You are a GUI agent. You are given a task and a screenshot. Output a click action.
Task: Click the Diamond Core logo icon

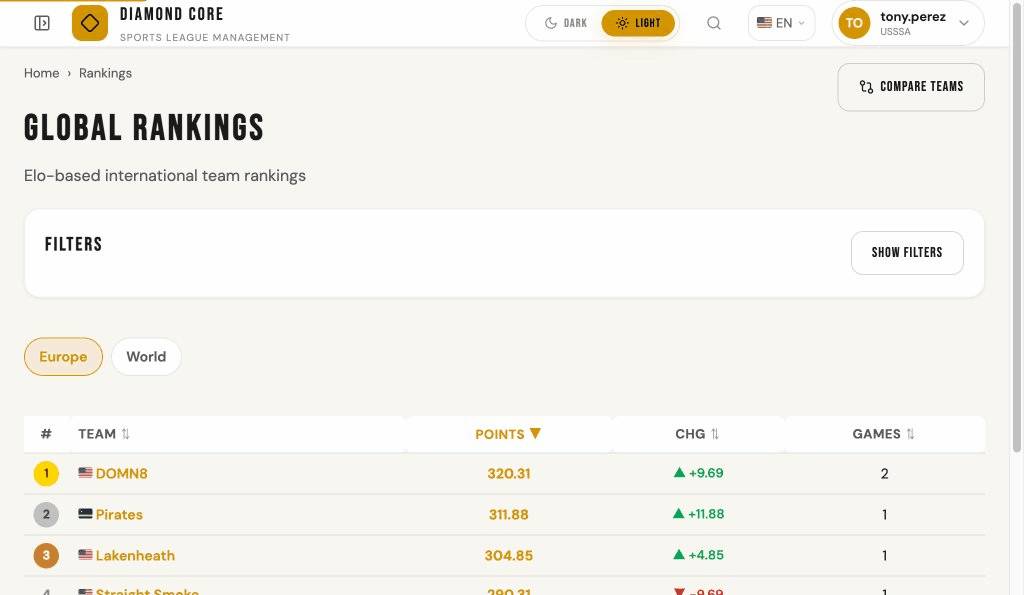89,22
